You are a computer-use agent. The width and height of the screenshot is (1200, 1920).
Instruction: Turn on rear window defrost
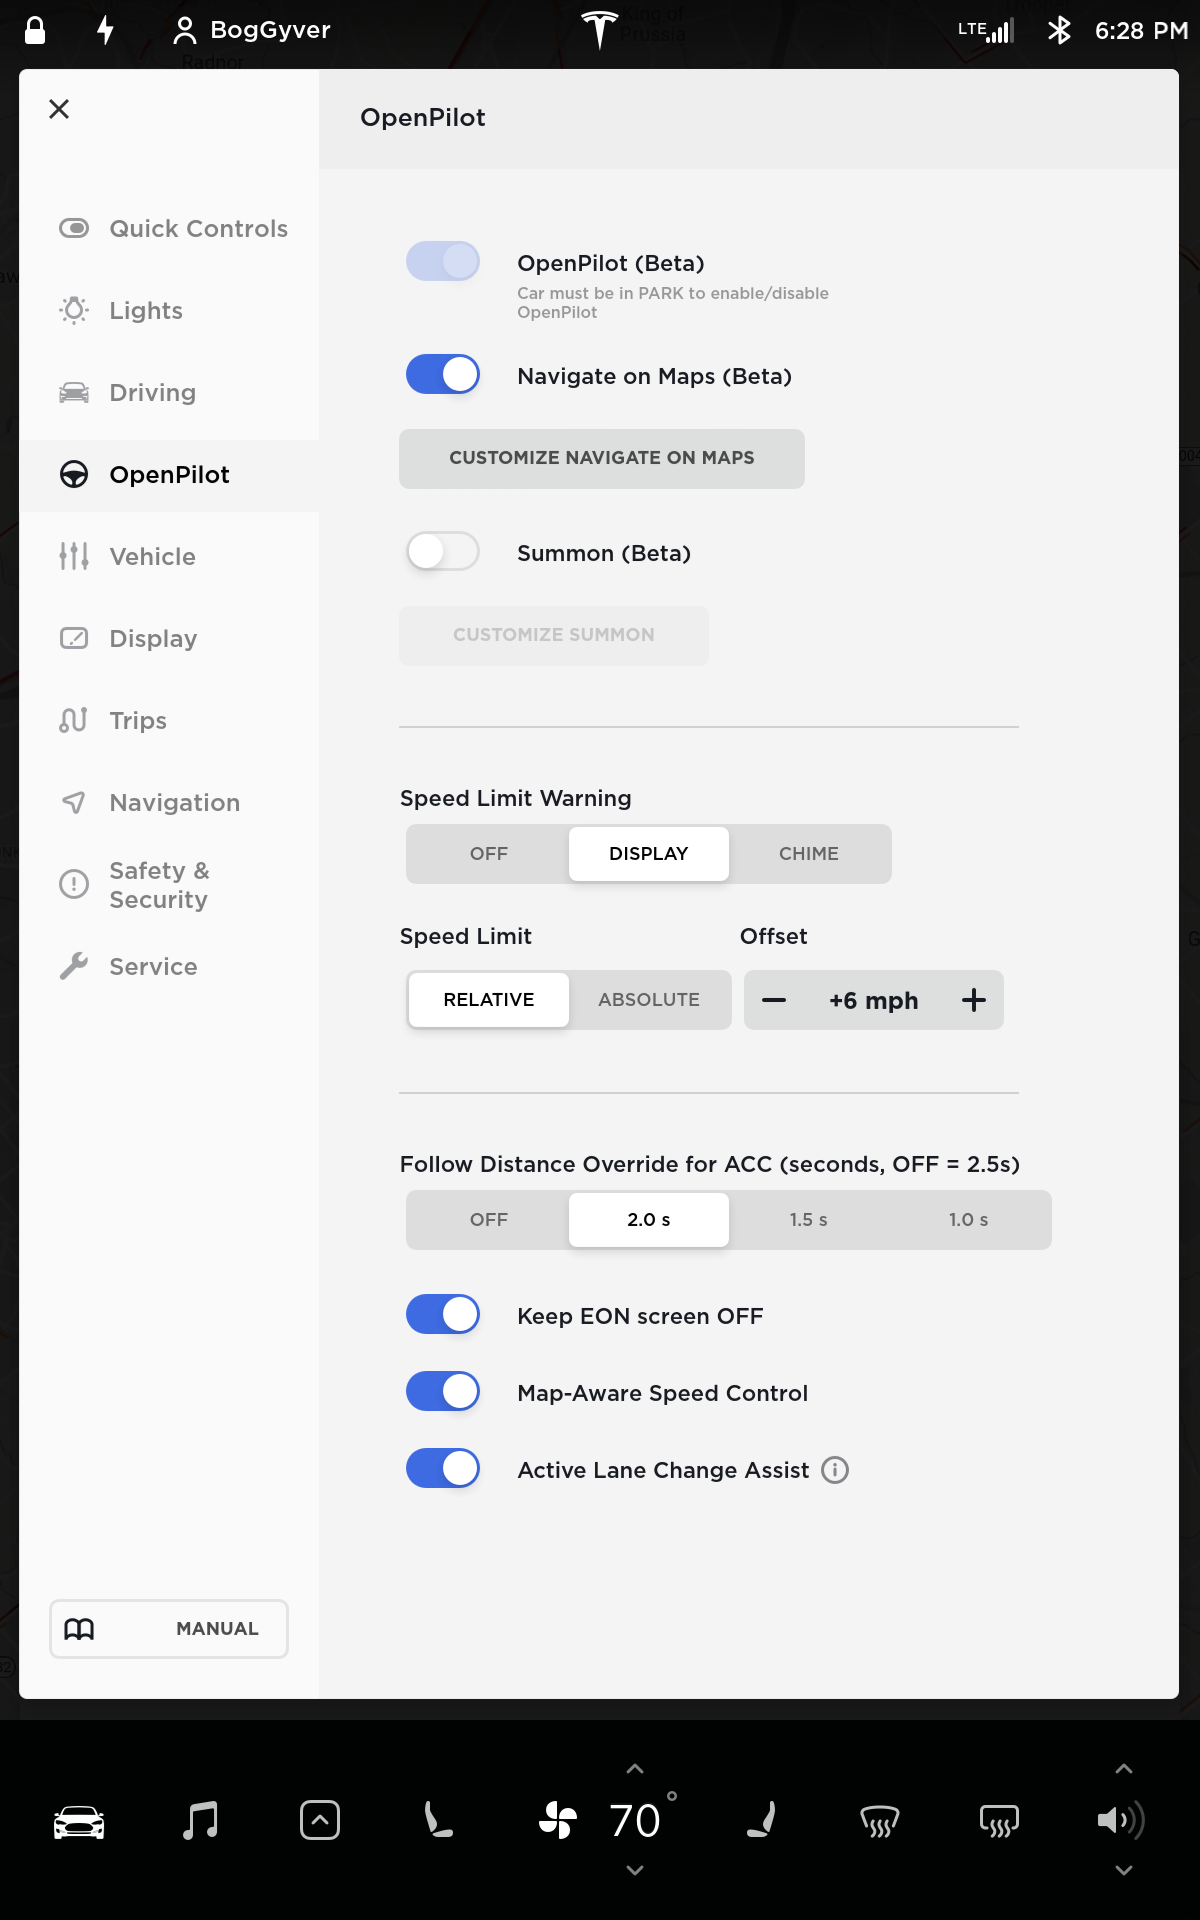pos(999,1822)
